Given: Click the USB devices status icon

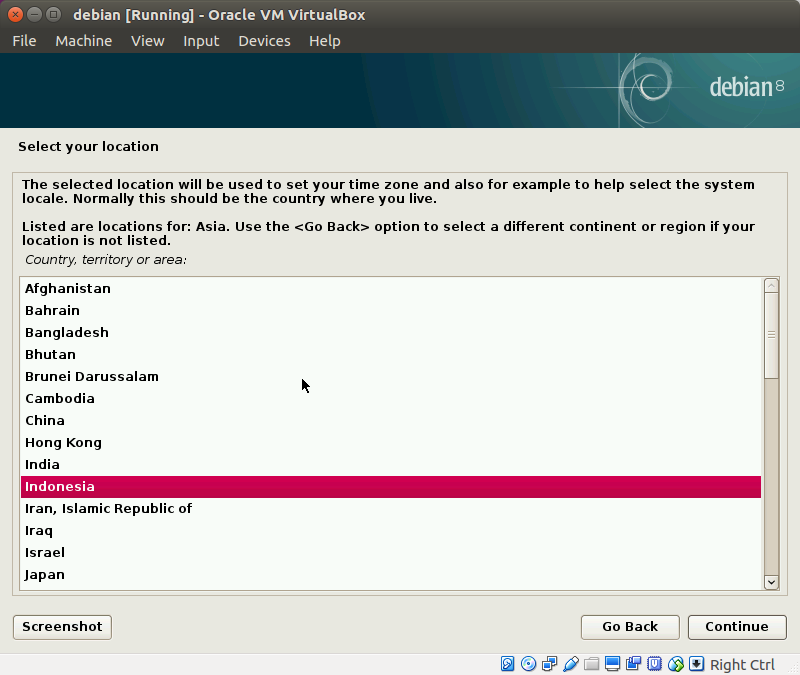Looking at the screenshot, I should point(571,664).
